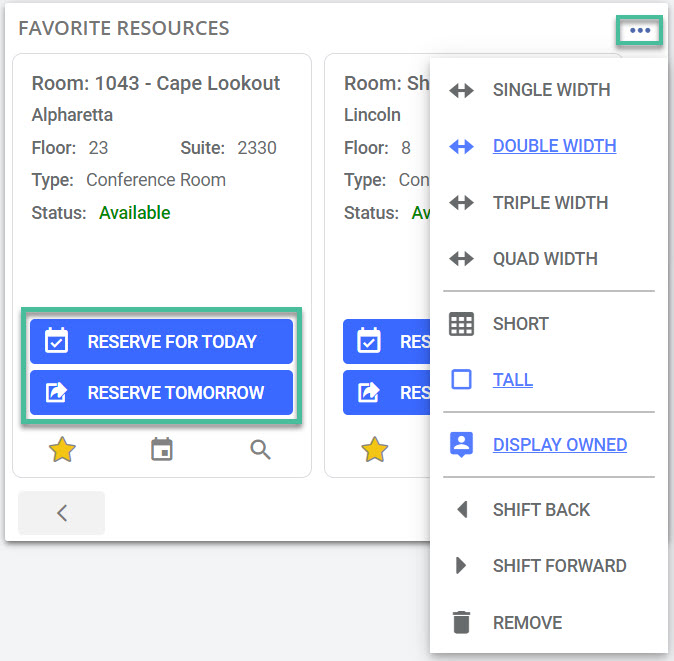
Task: Click the trash icon next to Remove
Action: pyautogui.click(x=461, y=622)
